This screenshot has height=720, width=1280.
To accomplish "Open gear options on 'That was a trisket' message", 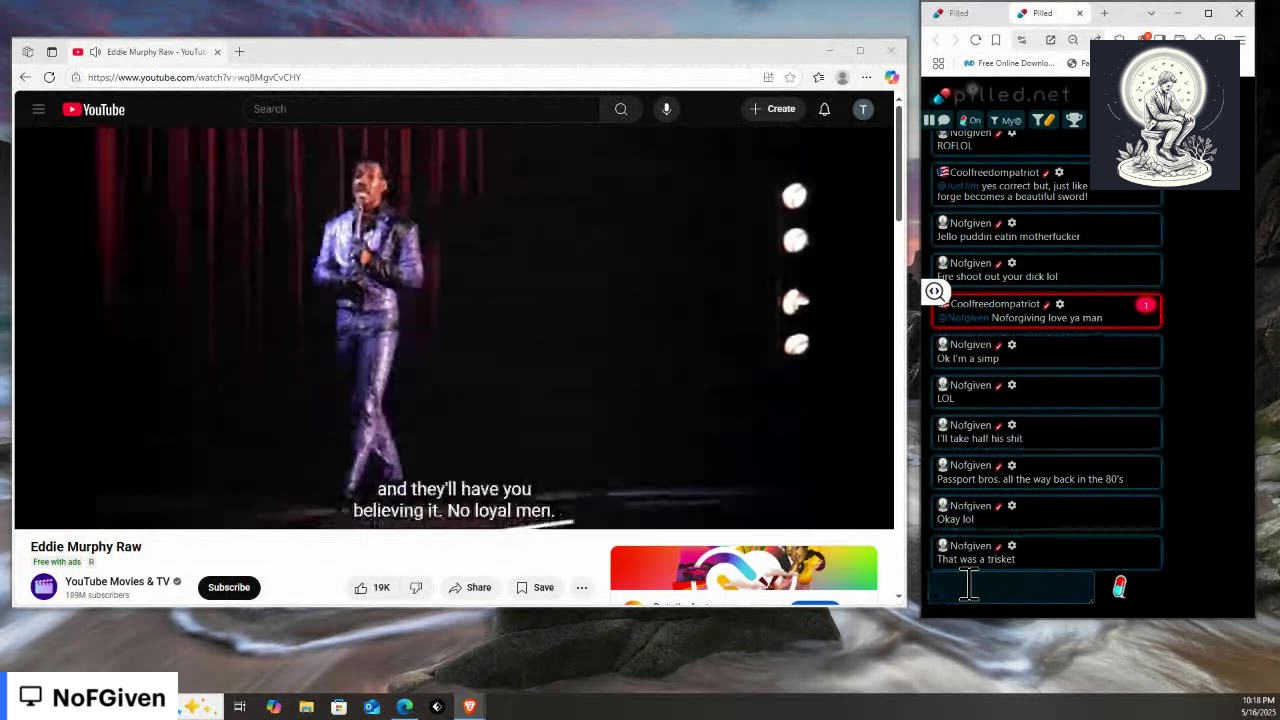I will pos(1011,545).
